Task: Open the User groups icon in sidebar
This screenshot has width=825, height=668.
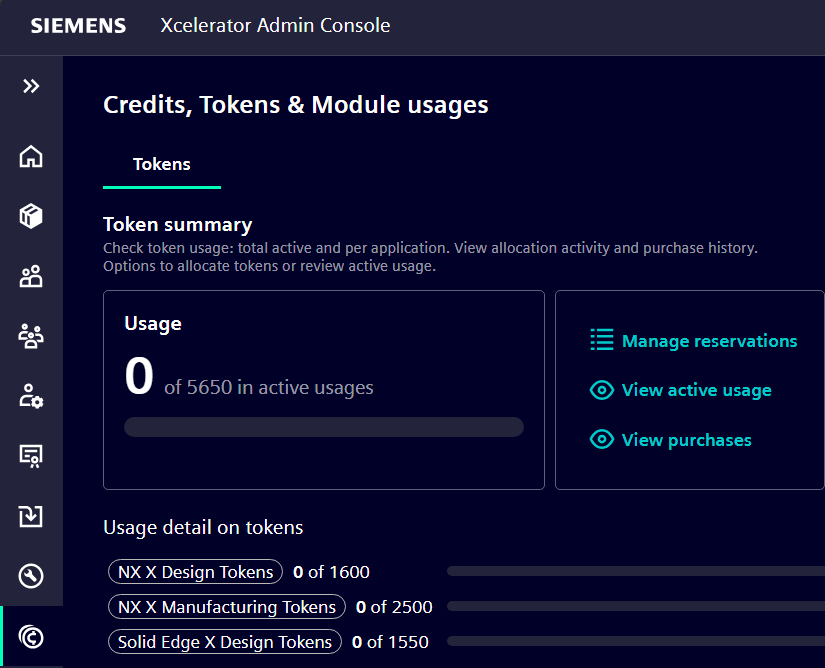Action: (31, 337)
